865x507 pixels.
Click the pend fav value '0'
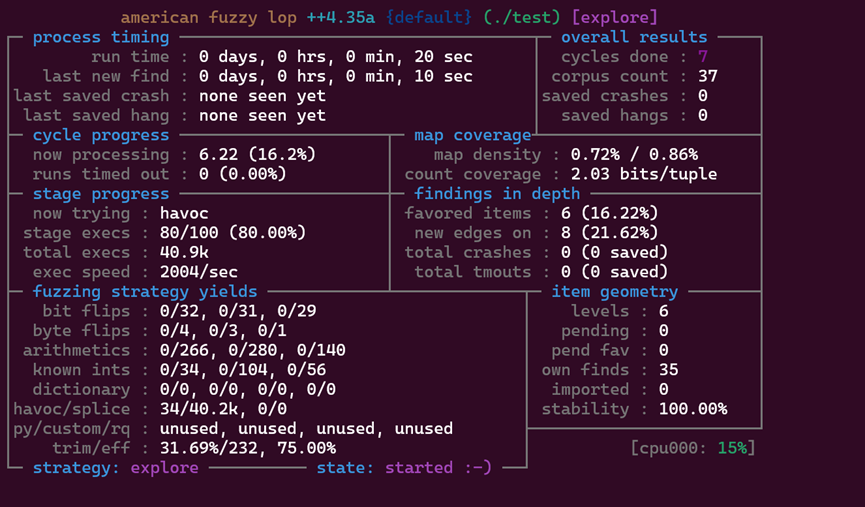click(x=664, y=350)
